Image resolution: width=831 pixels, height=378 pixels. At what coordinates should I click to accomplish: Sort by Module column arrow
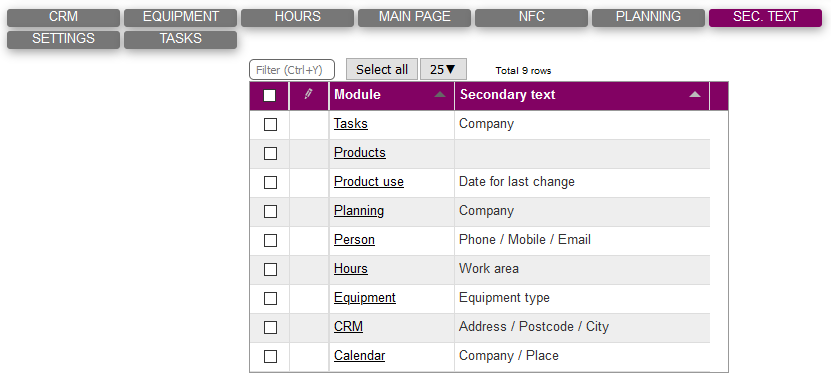pos(440,95)
